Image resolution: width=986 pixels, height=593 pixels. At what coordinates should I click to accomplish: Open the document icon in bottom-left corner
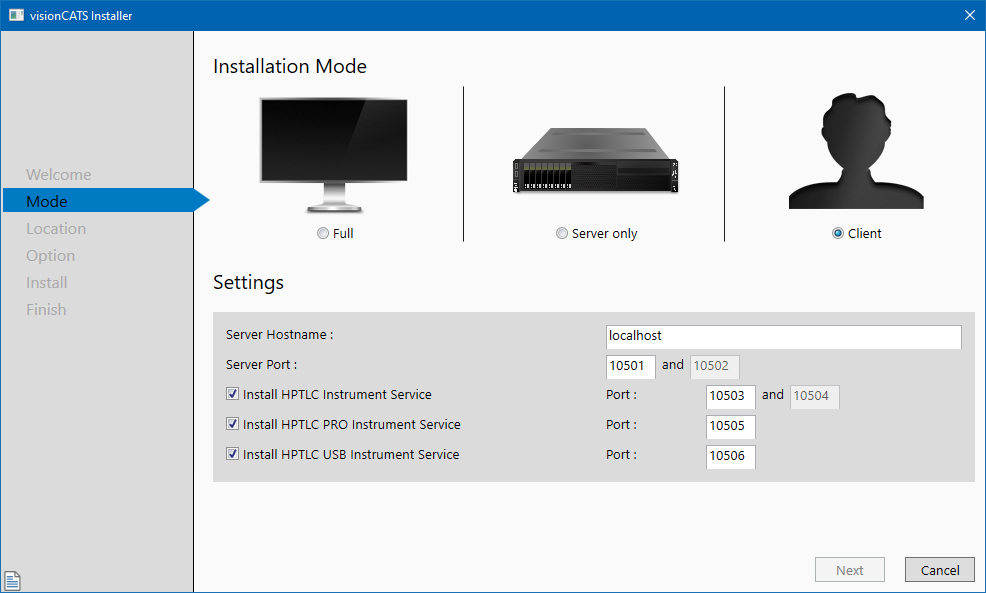13,579
